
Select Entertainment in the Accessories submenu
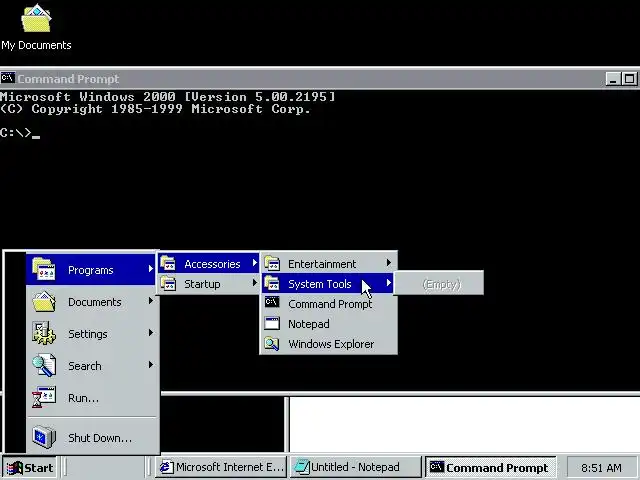328,264
